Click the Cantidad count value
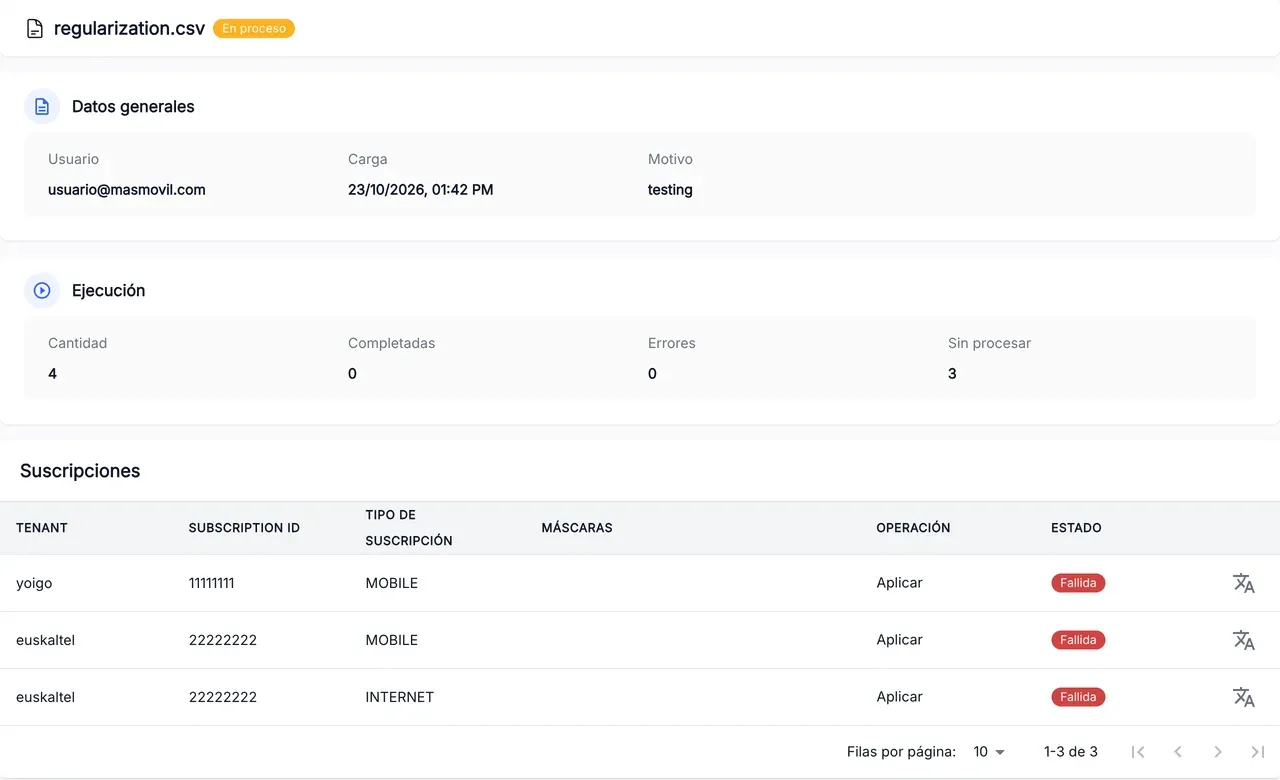The height and width of the screenshot is (780, 1280). 52,374
